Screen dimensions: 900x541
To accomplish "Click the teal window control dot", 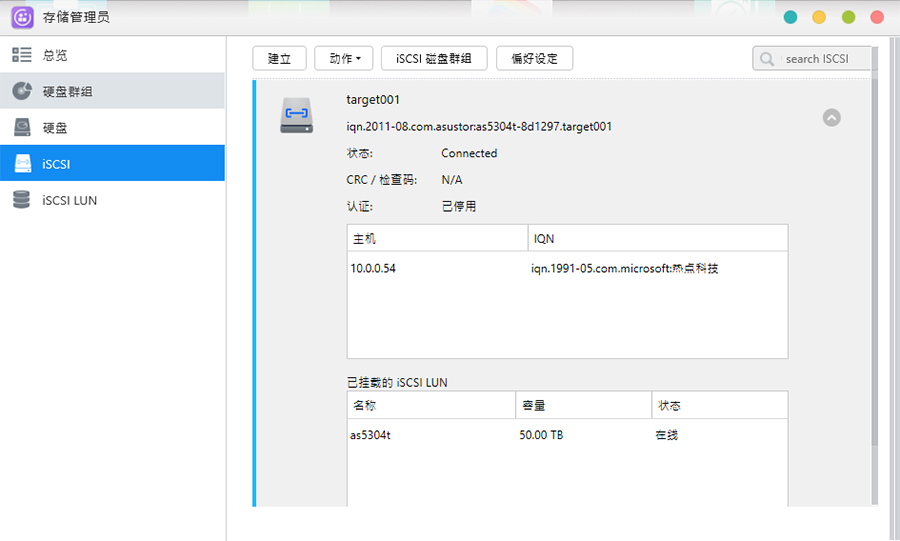I will 790,17.
